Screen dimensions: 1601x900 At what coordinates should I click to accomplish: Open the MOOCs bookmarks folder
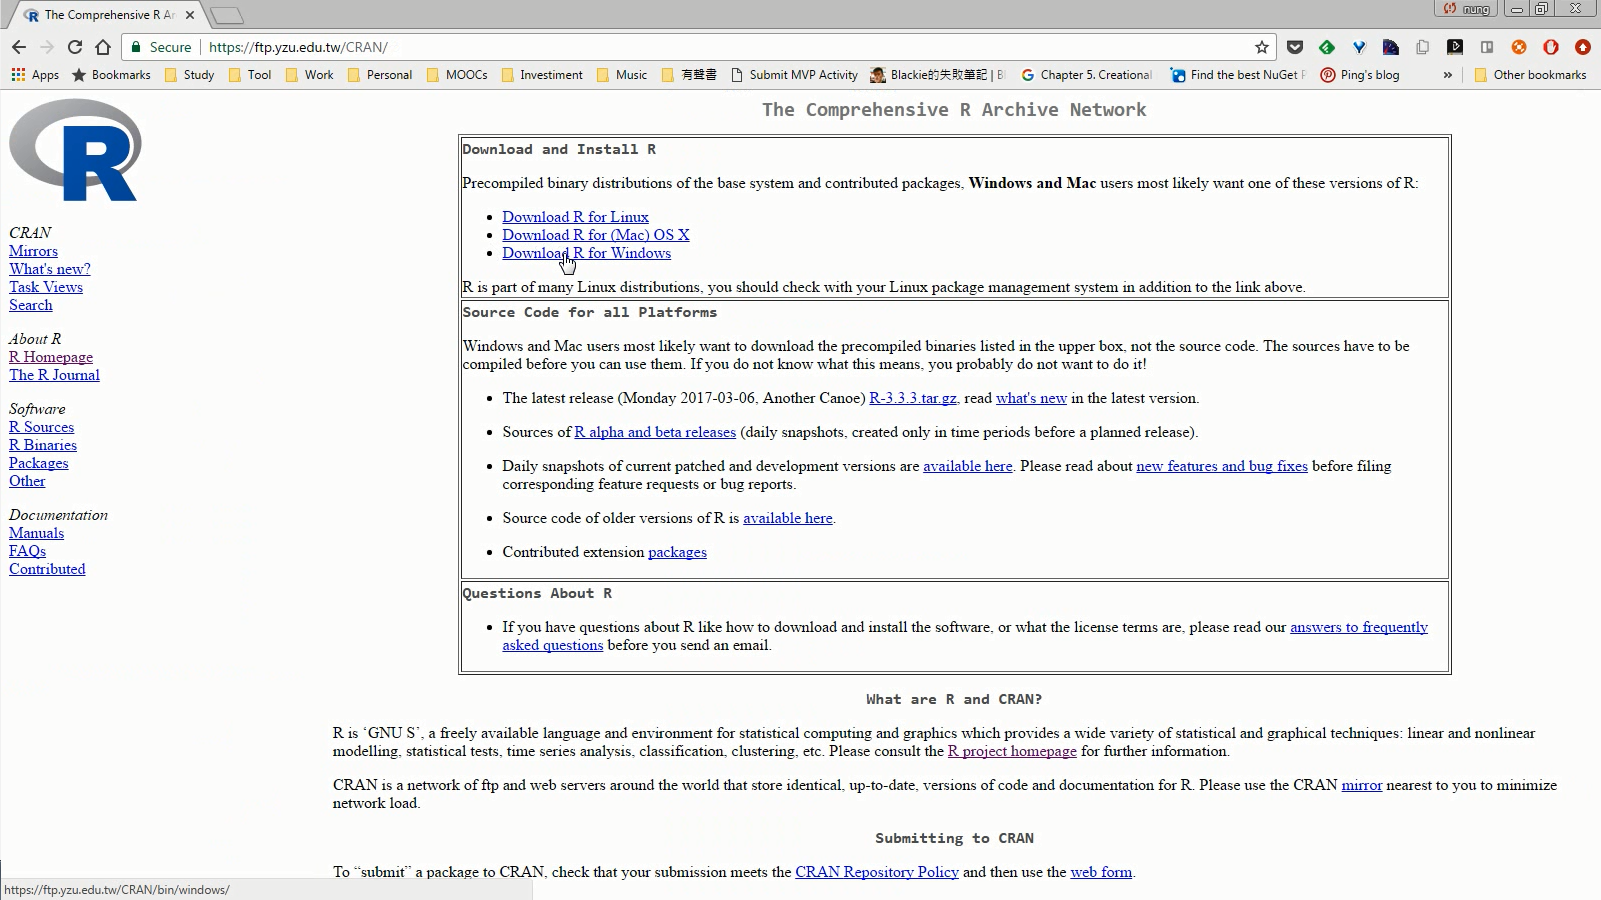click(457, 75)
